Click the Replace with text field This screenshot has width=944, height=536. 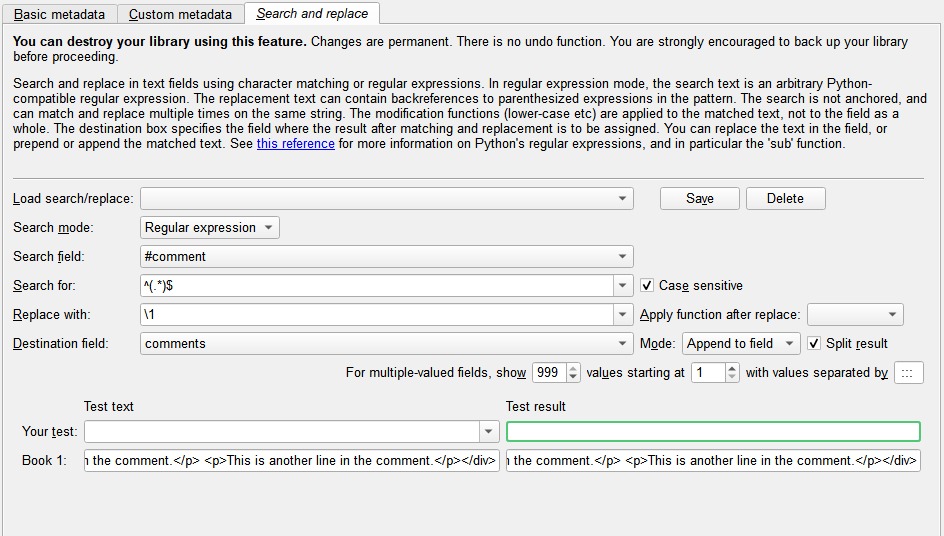376,315
